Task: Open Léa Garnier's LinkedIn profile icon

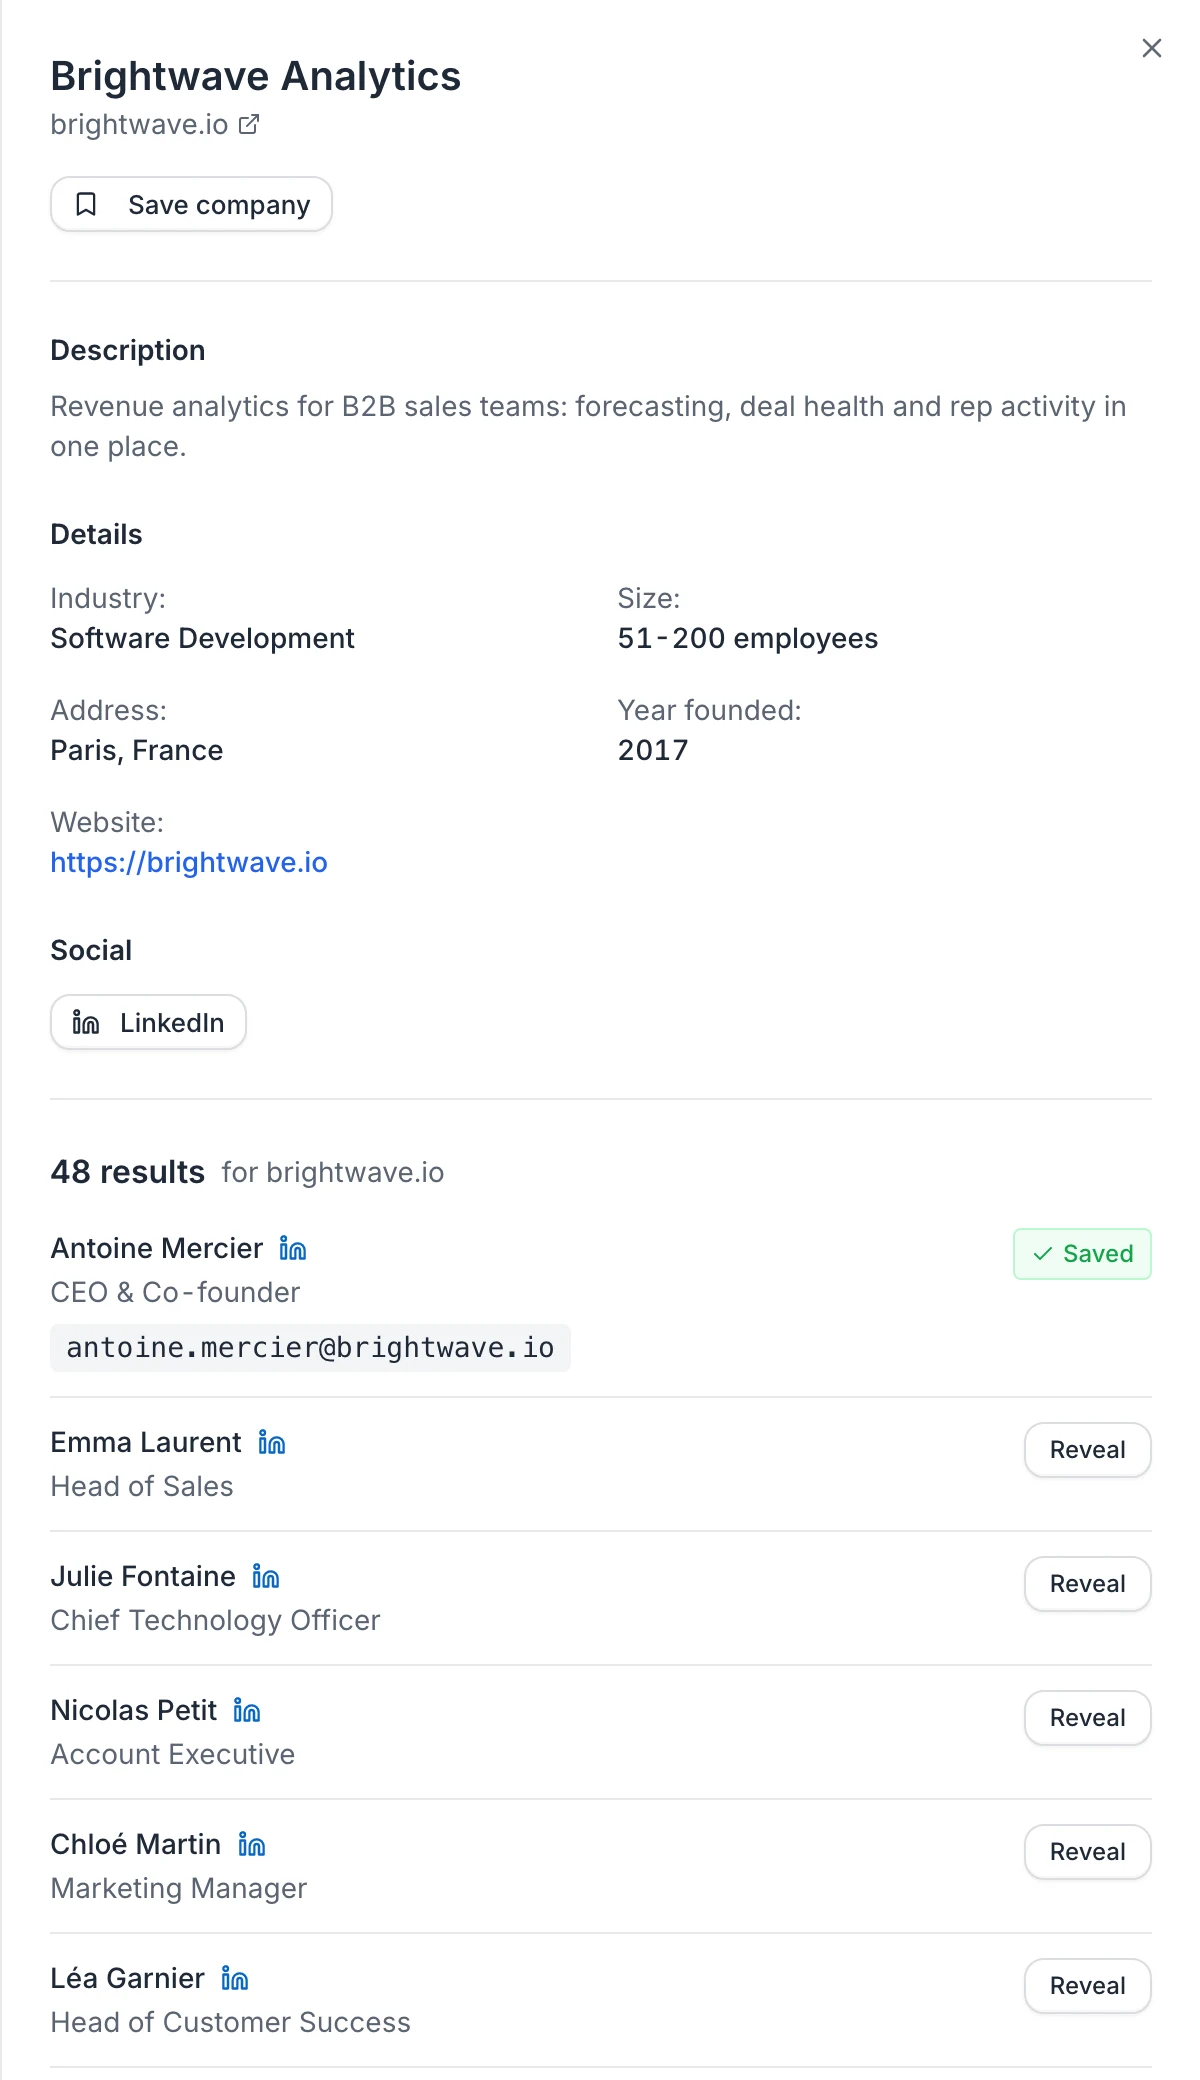Action: point(235,1978)
